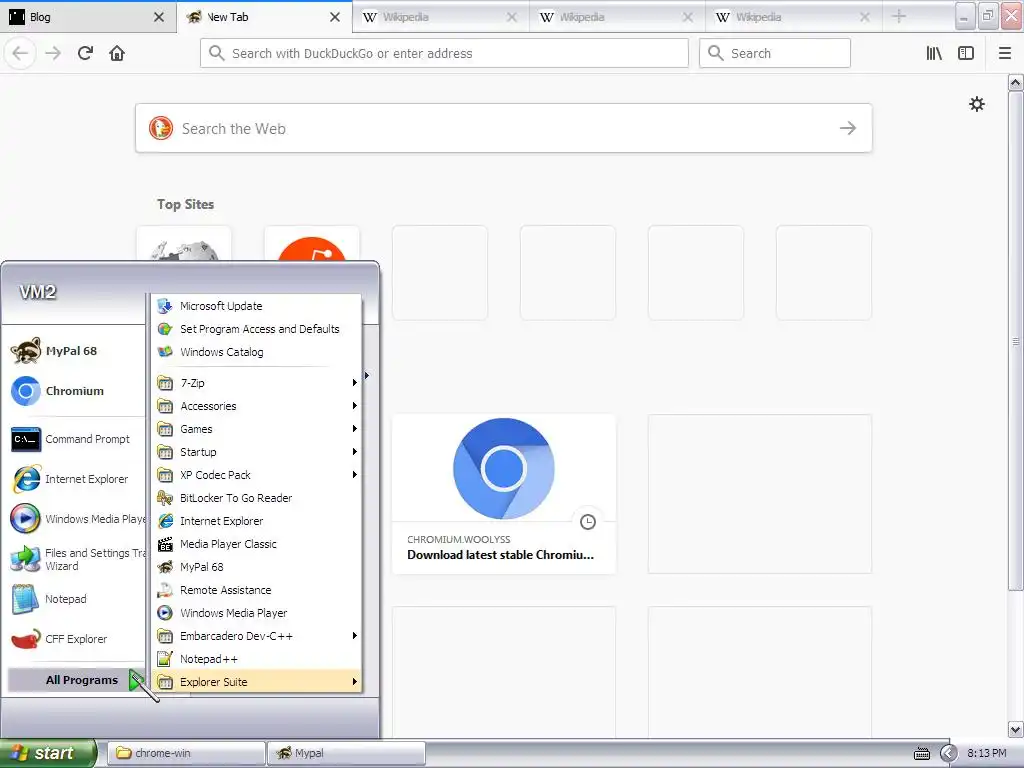Click scrollbar up arrow
Screen dimensions: 1024x768
coord(1015,82)
